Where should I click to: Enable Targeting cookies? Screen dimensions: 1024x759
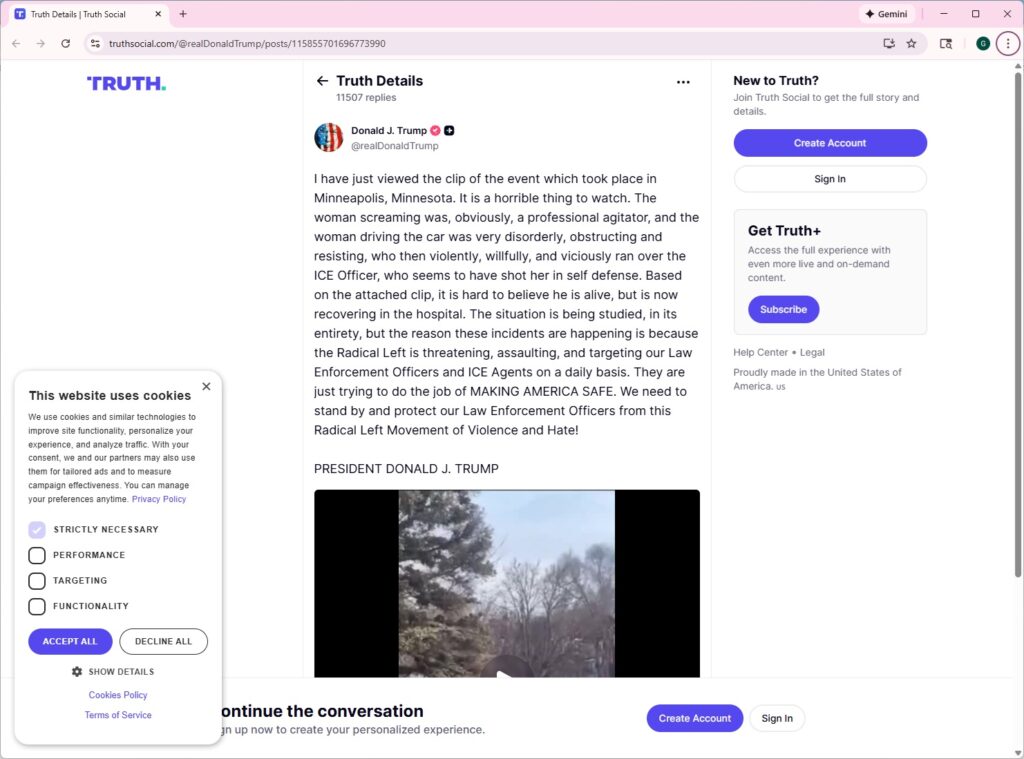click(37, 581)
